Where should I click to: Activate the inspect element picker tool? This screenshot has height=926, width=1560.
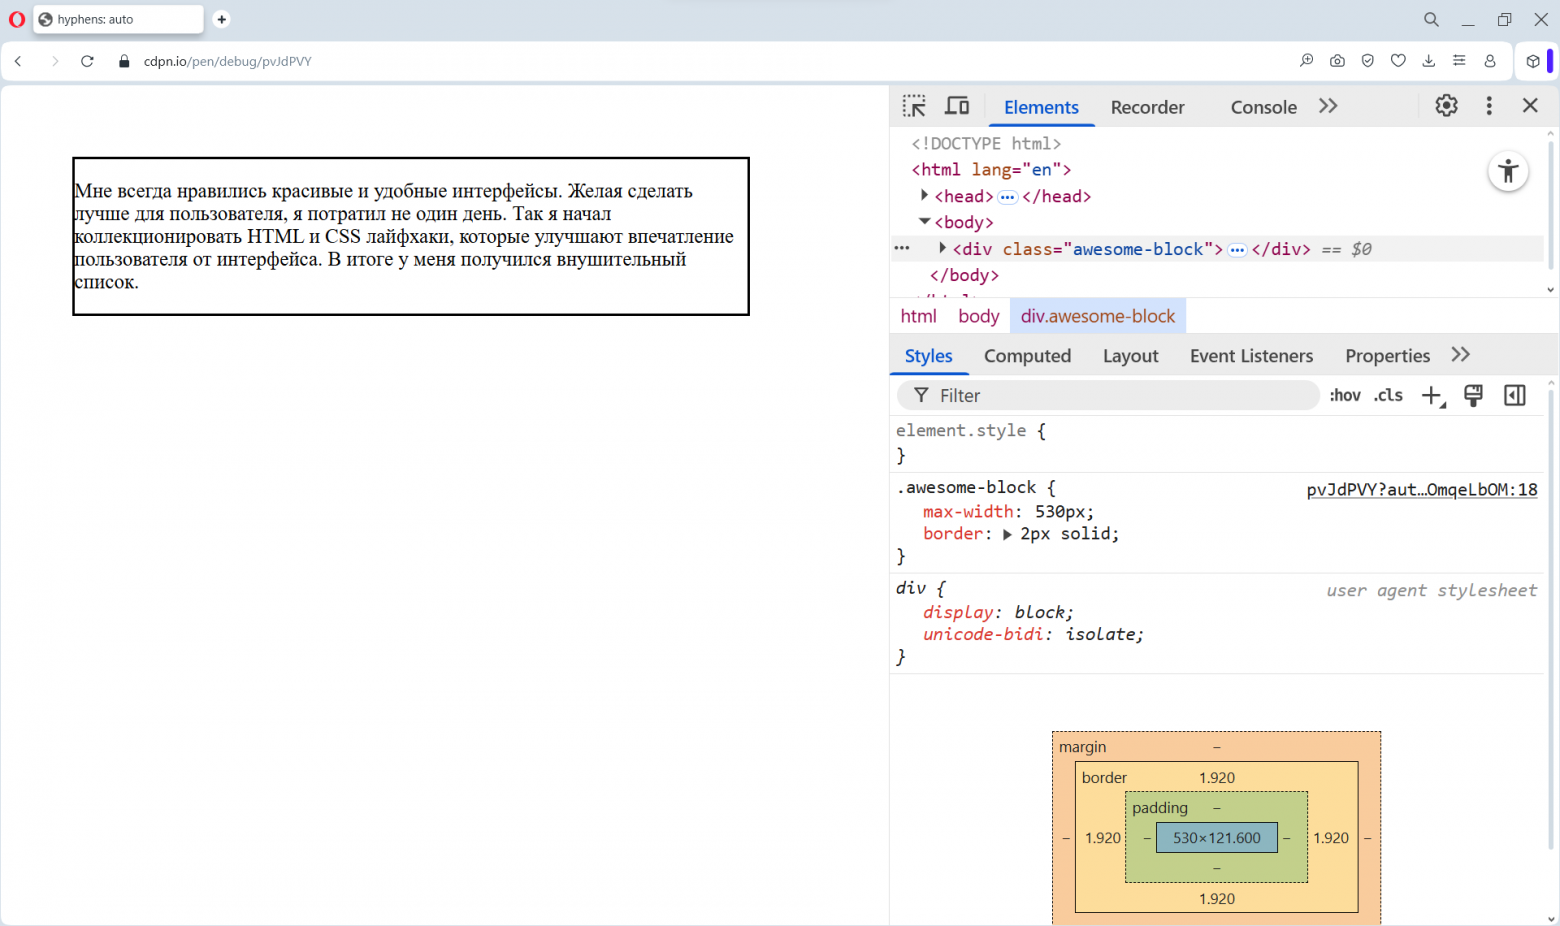(914, 106)
